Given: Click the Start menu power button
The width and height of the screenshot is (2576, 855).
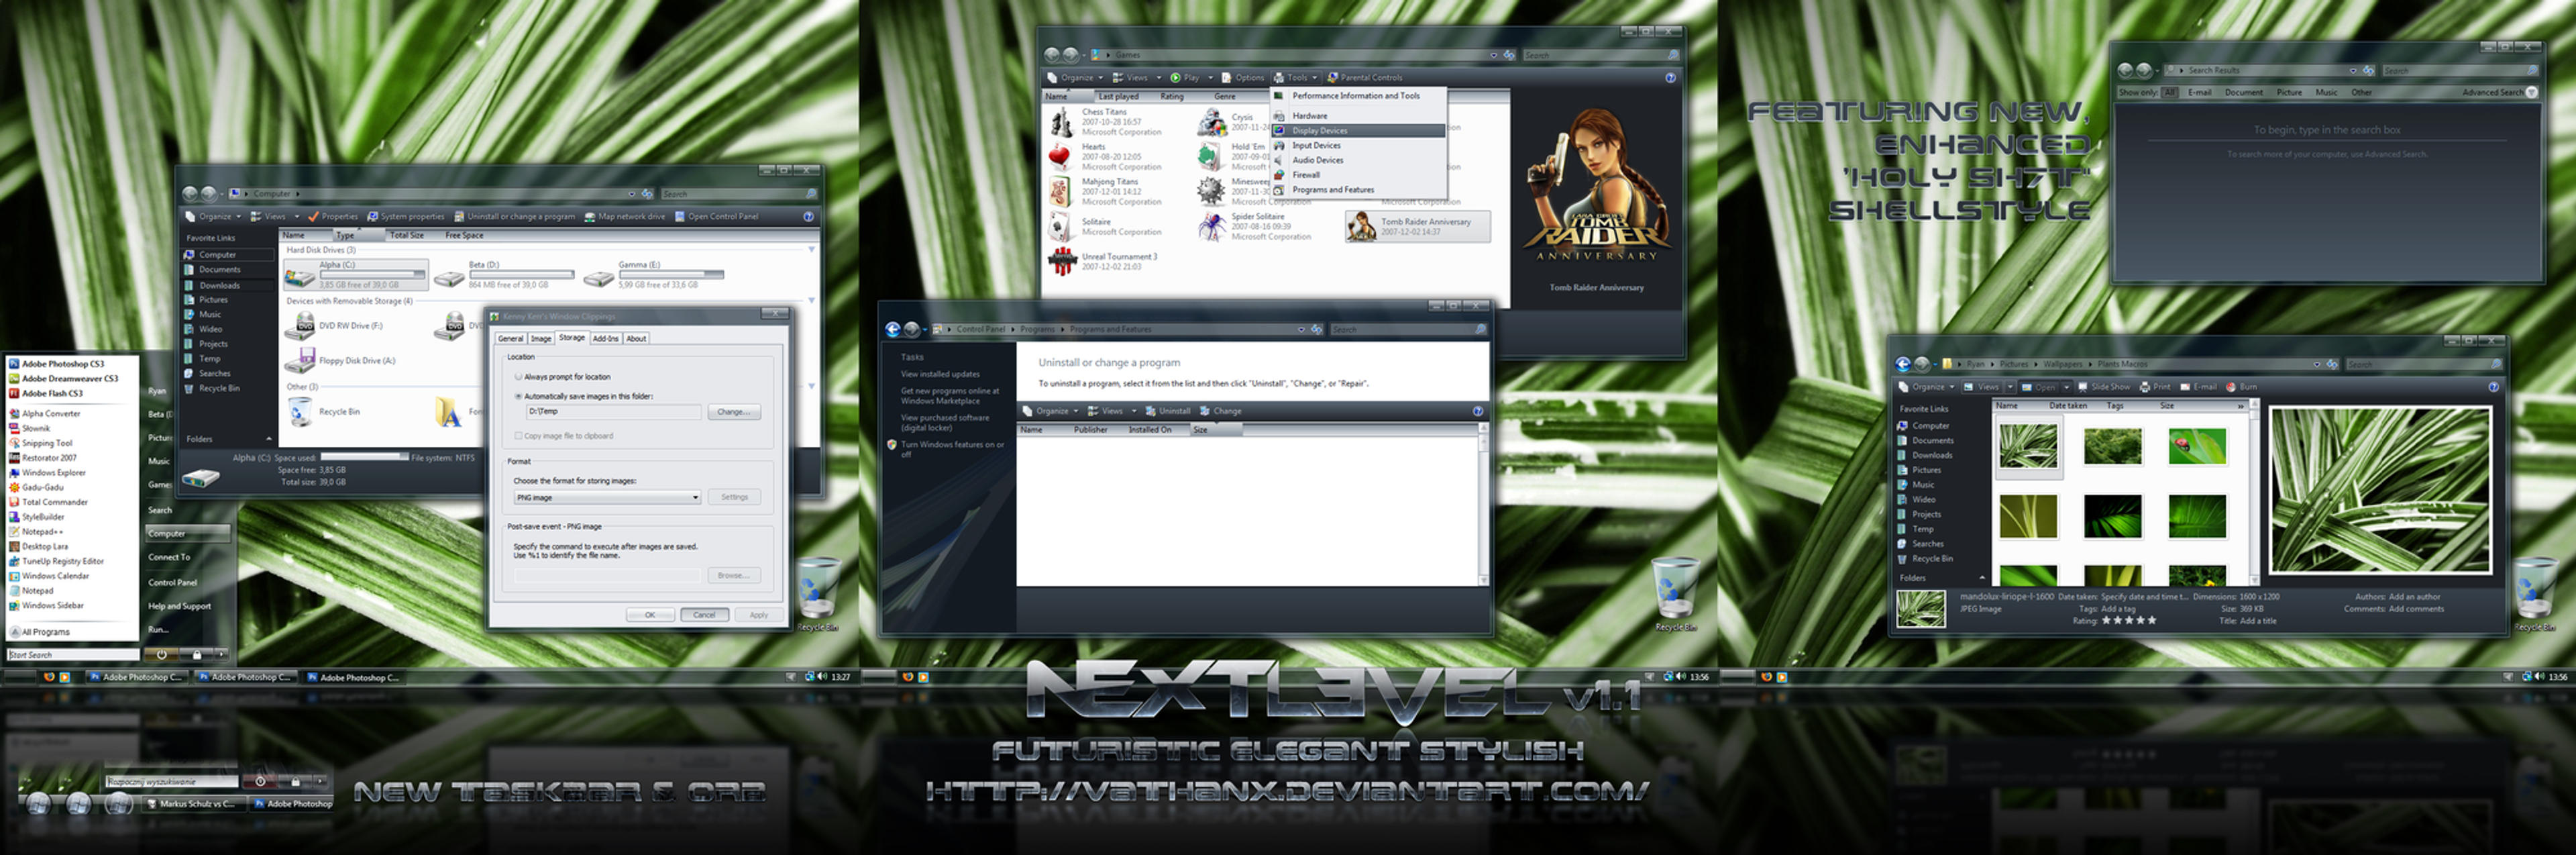Looking at the screenshot, I should pyautogui.click(x=161, y=655).
